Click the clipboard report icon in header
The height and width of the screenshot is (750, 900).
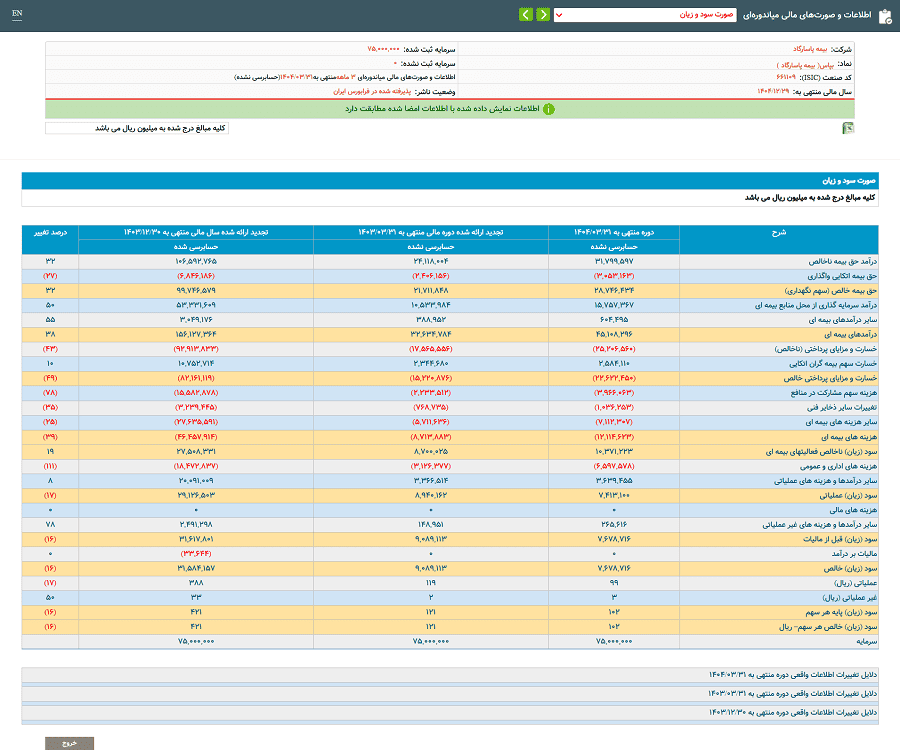click(885, 16)
